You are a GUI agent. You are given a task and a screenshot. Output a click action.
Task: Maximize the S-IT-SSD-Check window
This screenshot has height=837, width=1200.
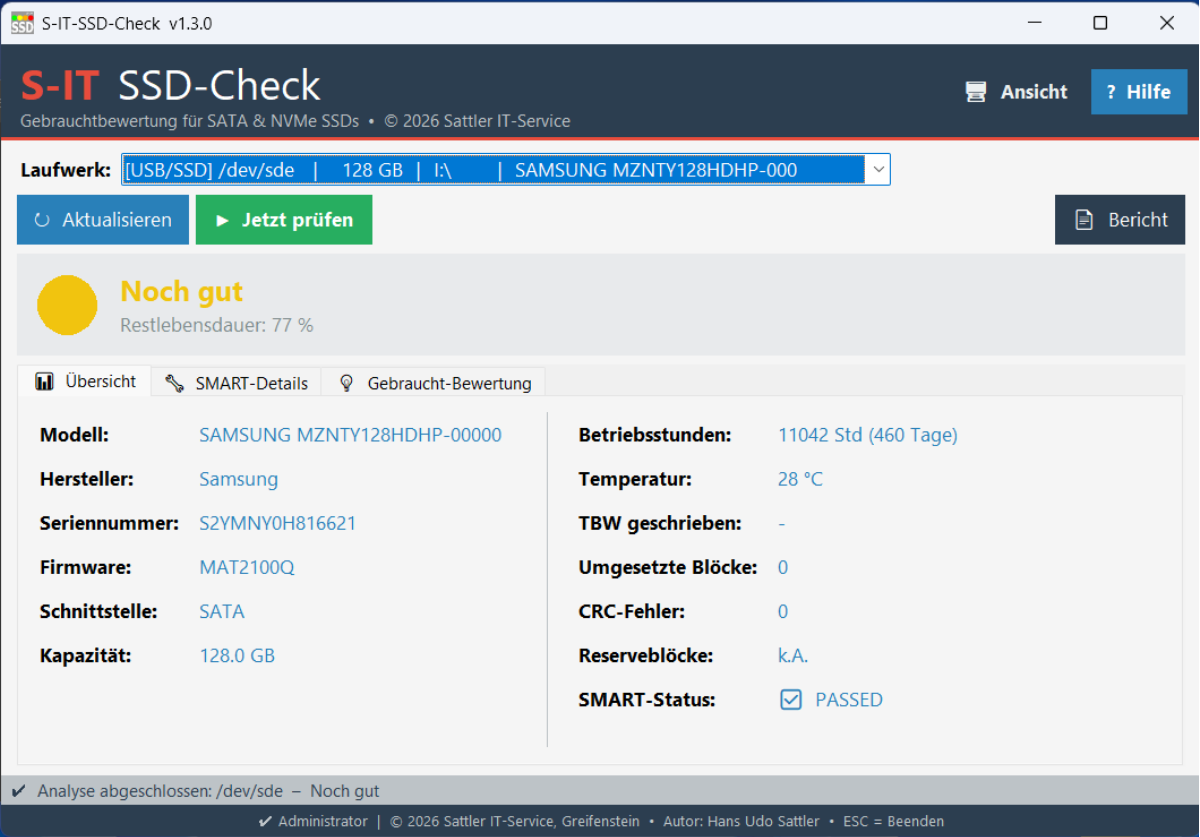[1100, 23]
